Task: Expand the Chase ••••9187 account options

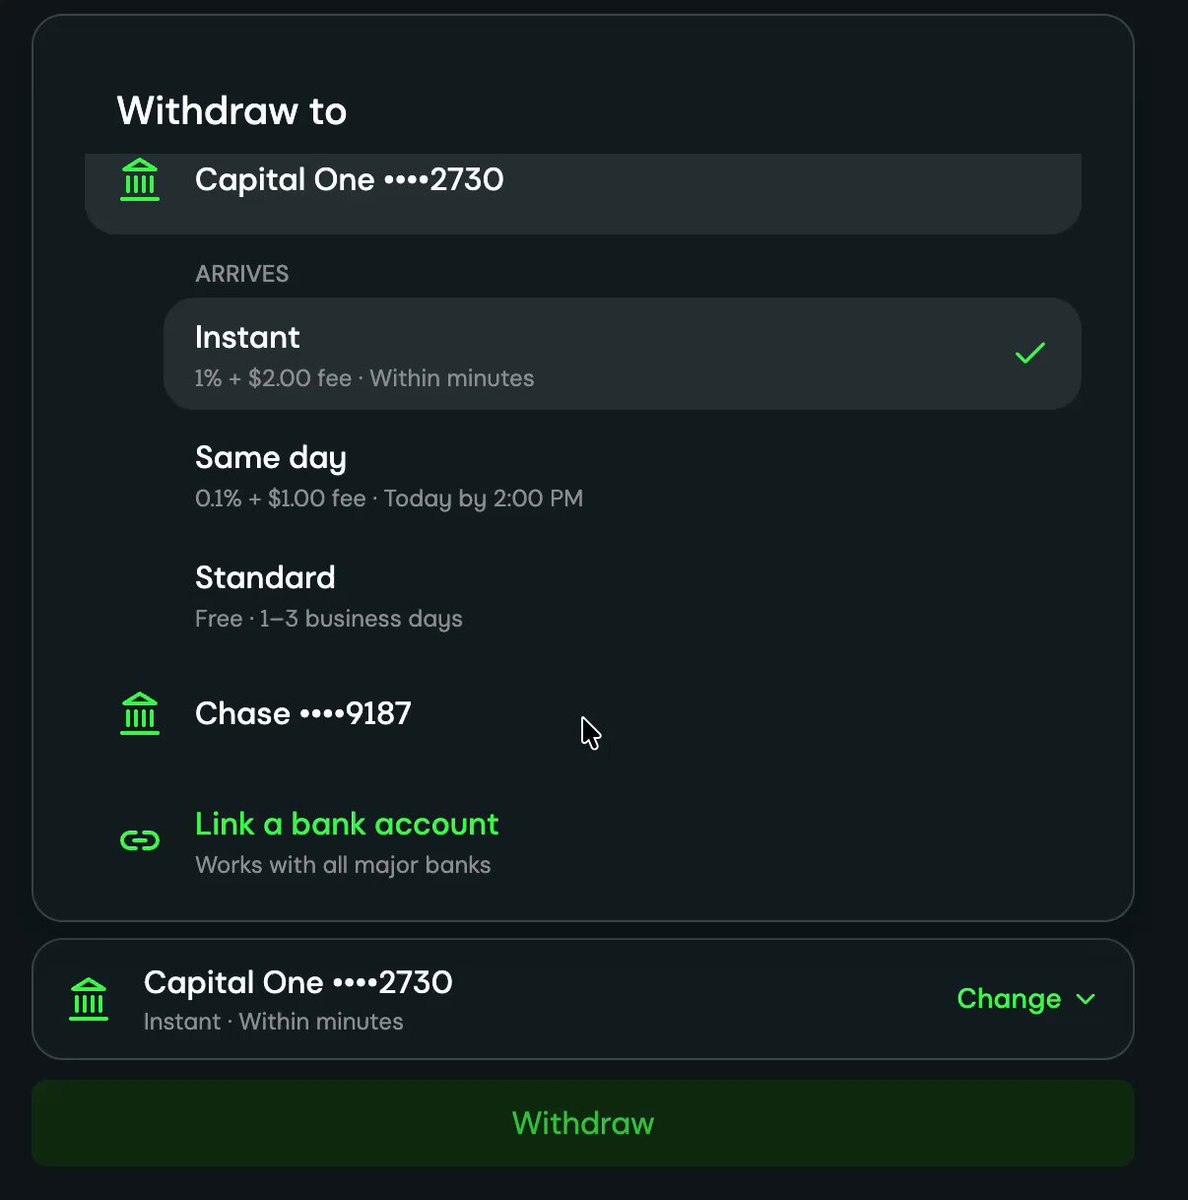Action: pyautogui.click(x=583, y=714)
